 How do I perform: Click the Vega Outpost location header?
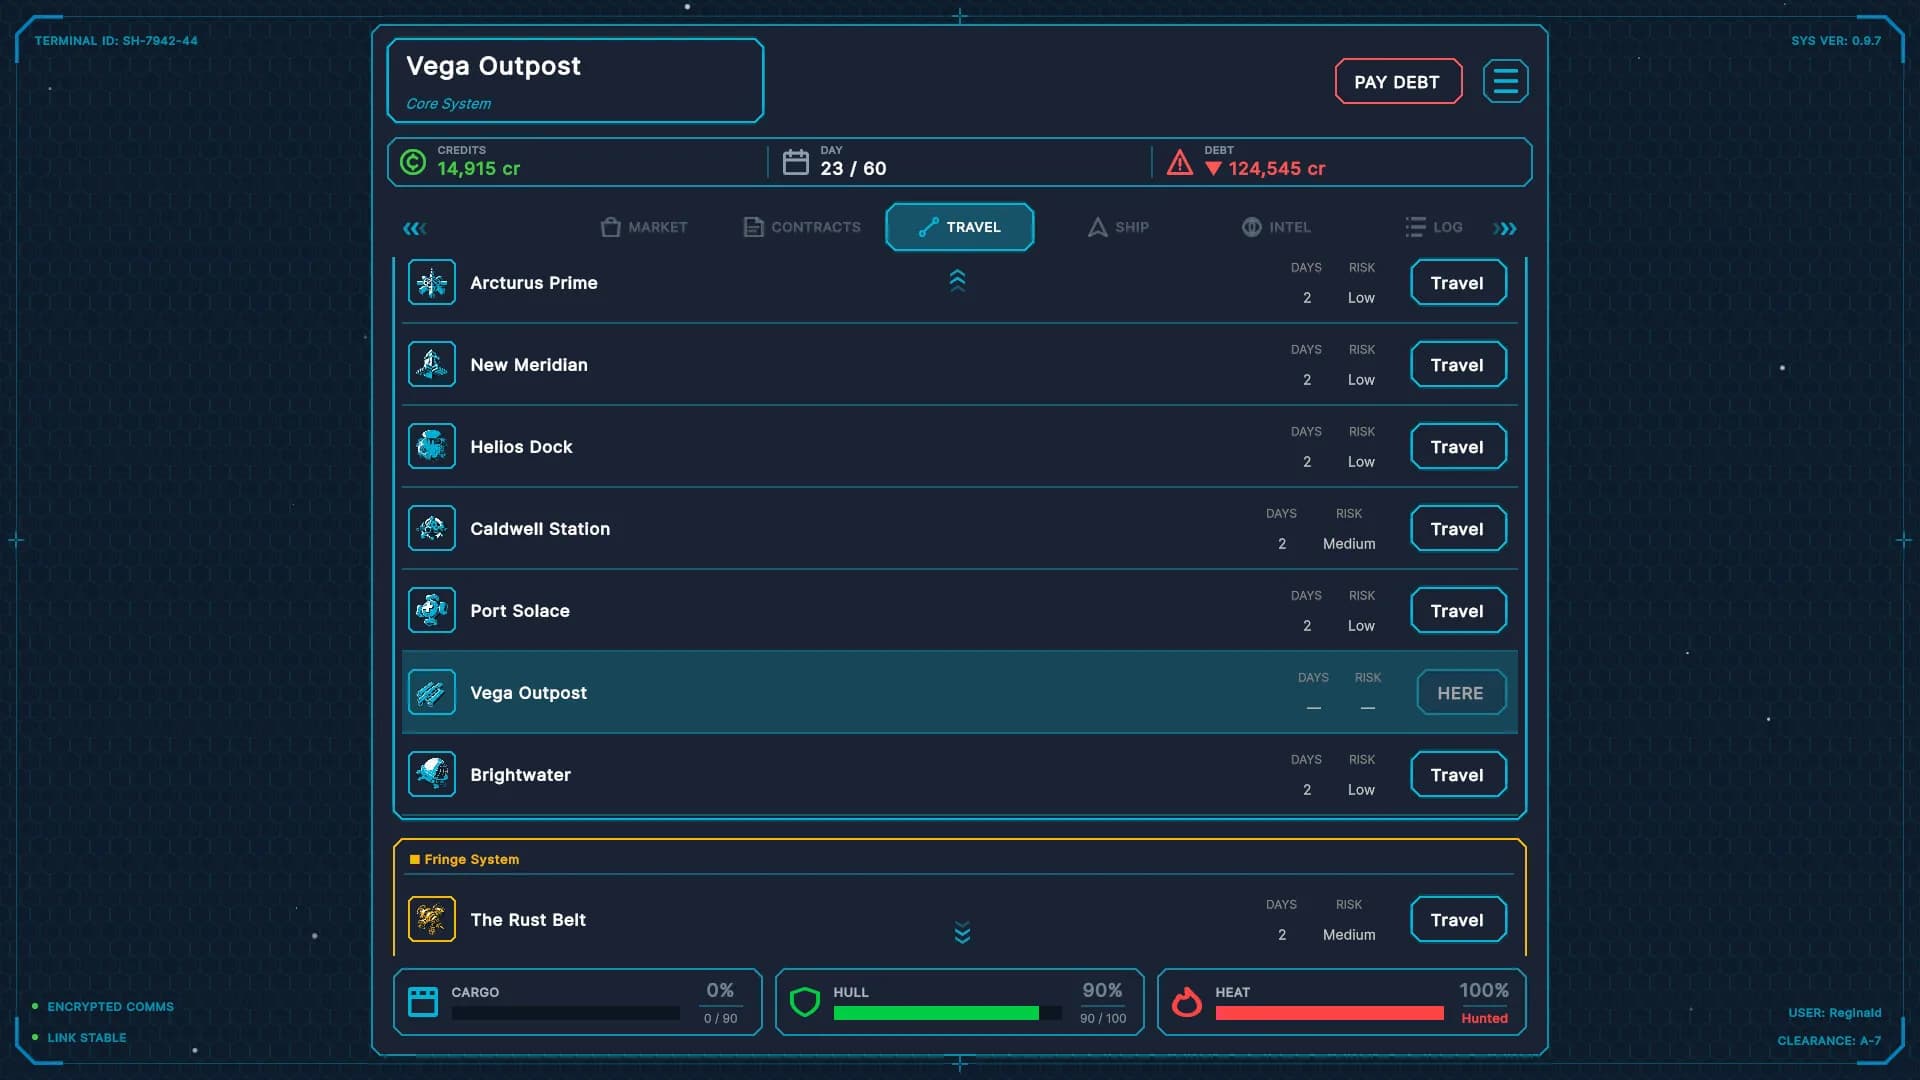(575, 81)
